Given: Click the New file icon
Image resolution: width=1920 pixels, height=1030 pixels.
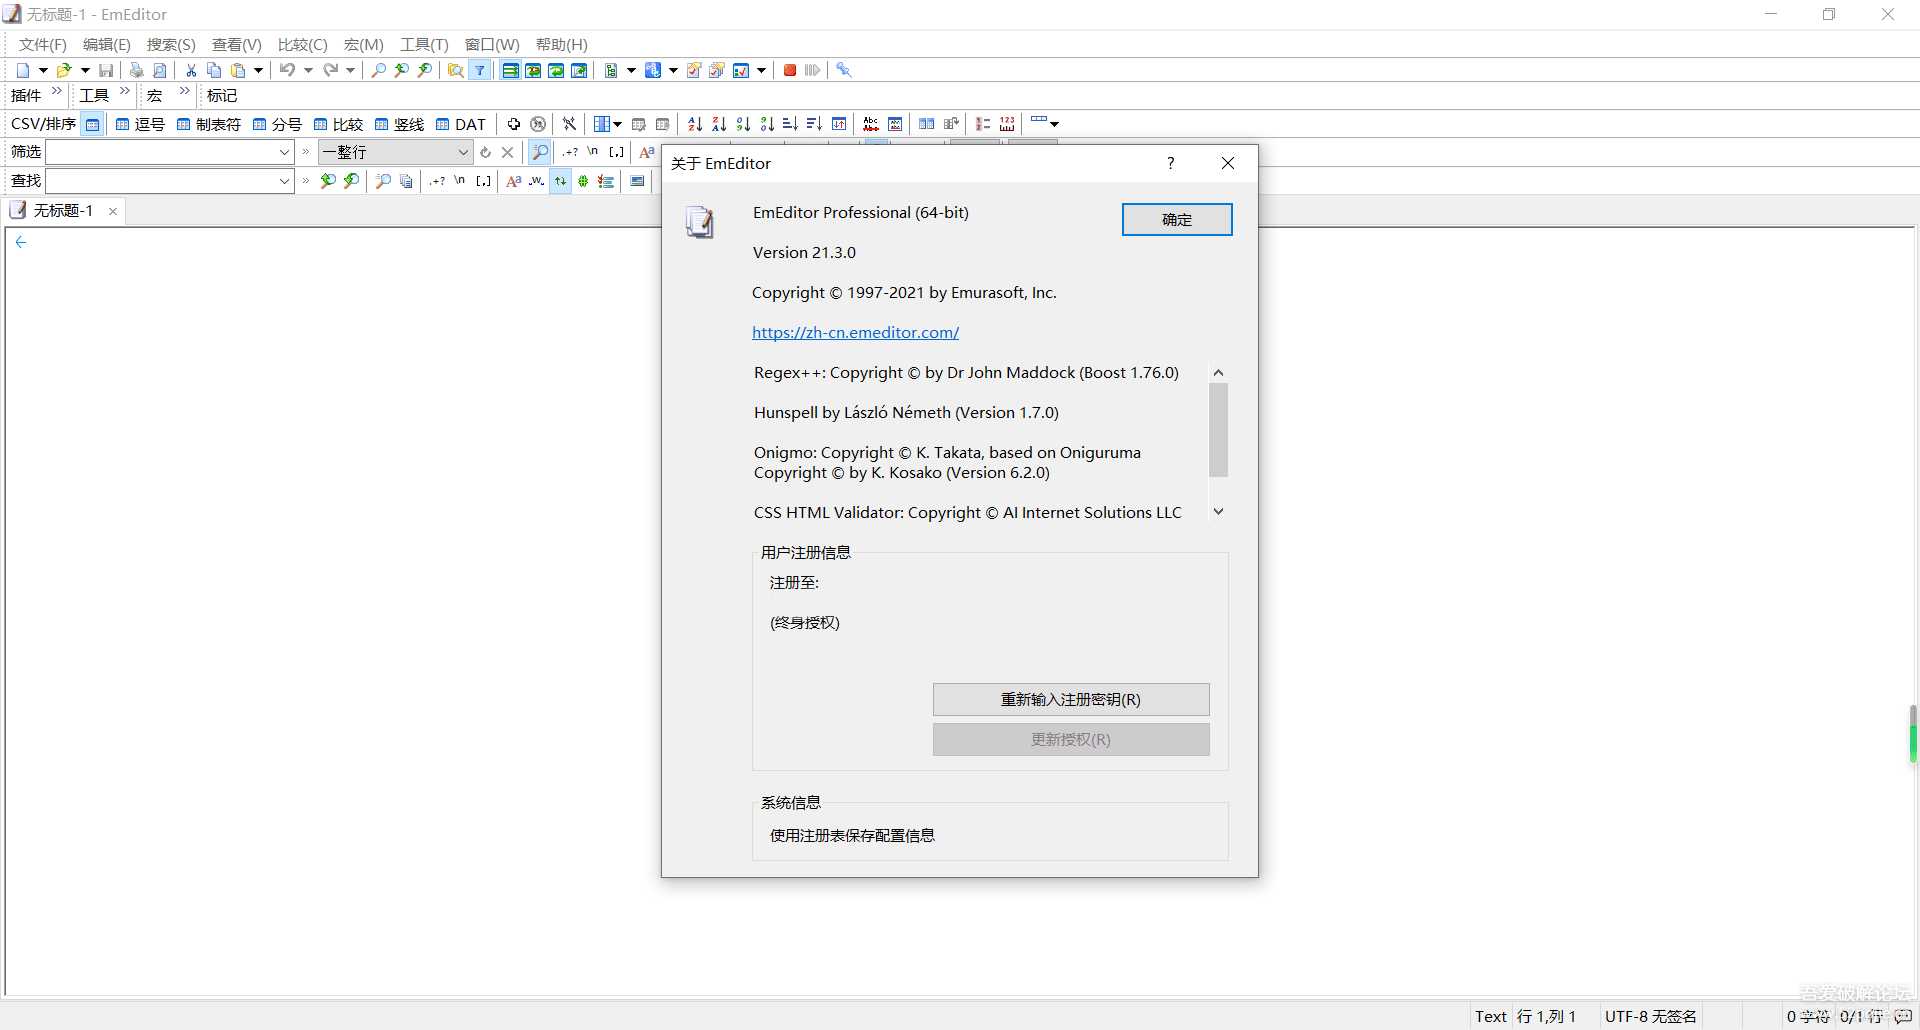Looking at the screenshot, I should pos(23,70).
